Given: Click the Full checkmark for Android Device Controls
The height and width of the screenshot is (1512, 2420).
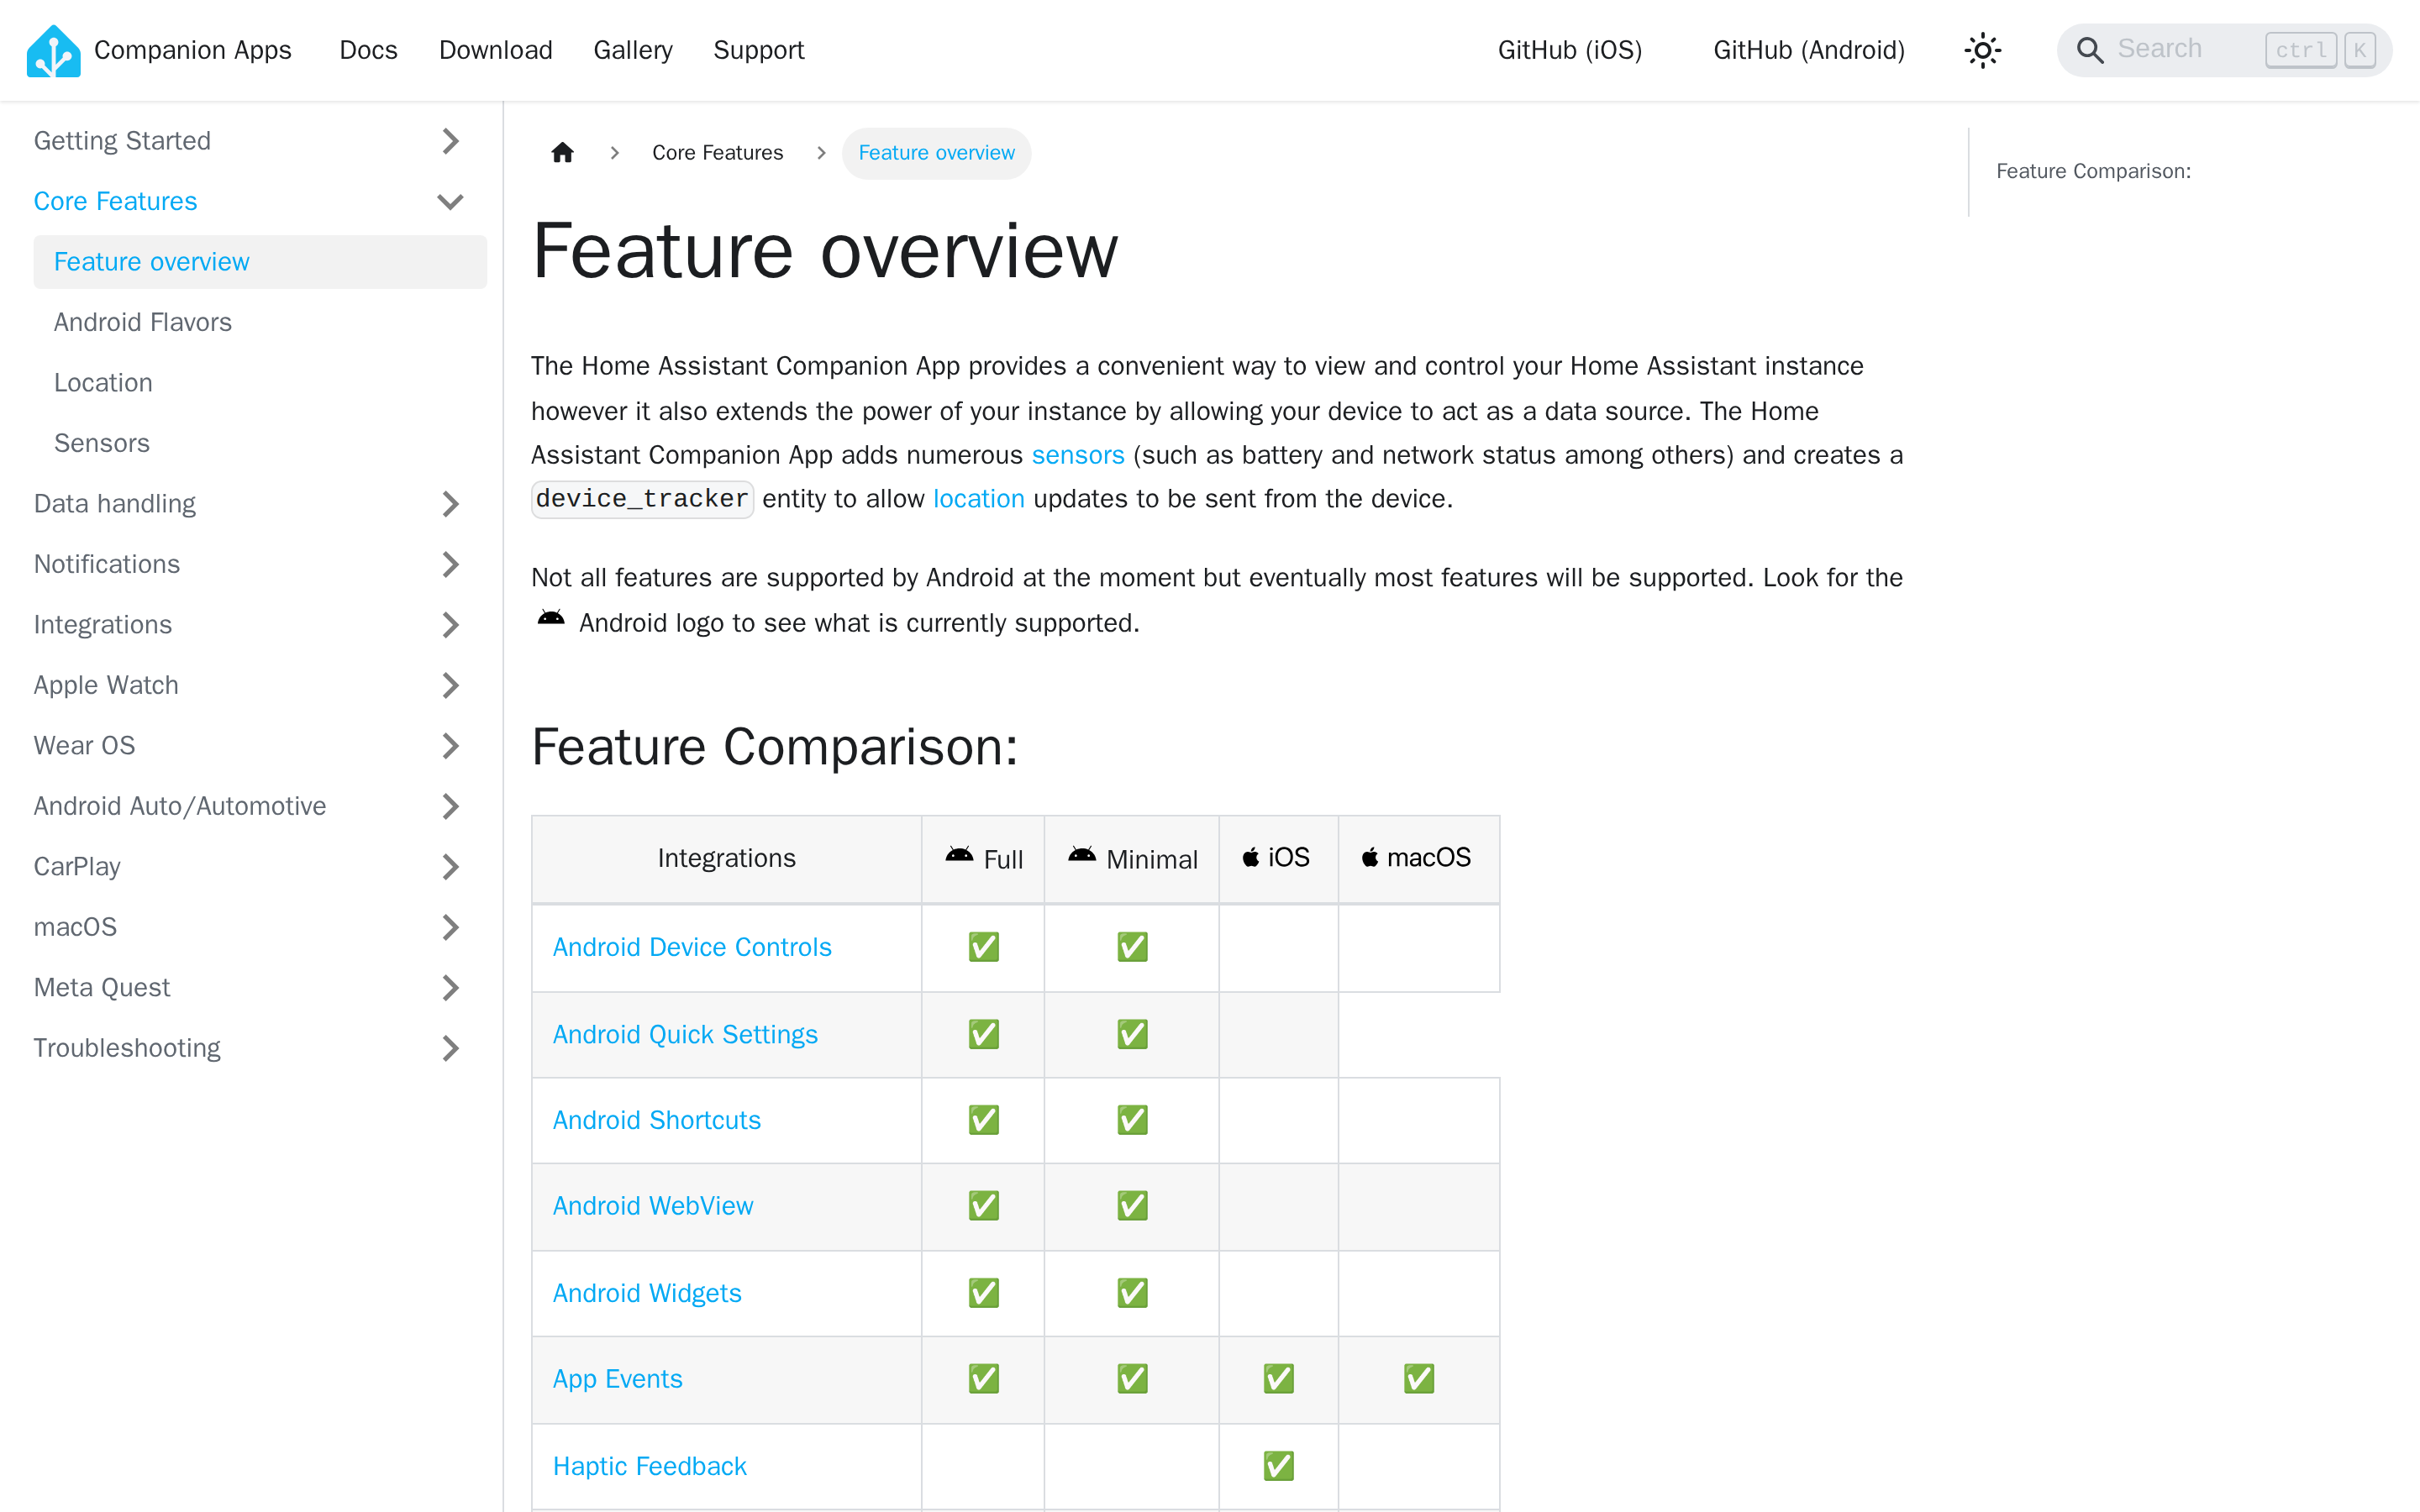Looking at the screenshot, I should tap(984, 946).
